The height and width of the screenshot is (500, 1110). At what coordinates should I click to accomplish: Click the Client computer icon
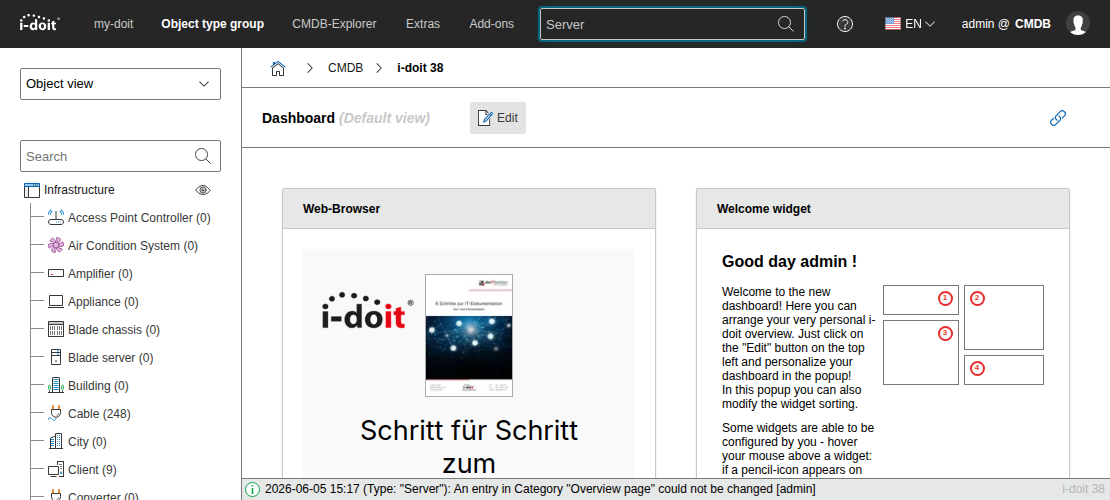click(56, 470)
